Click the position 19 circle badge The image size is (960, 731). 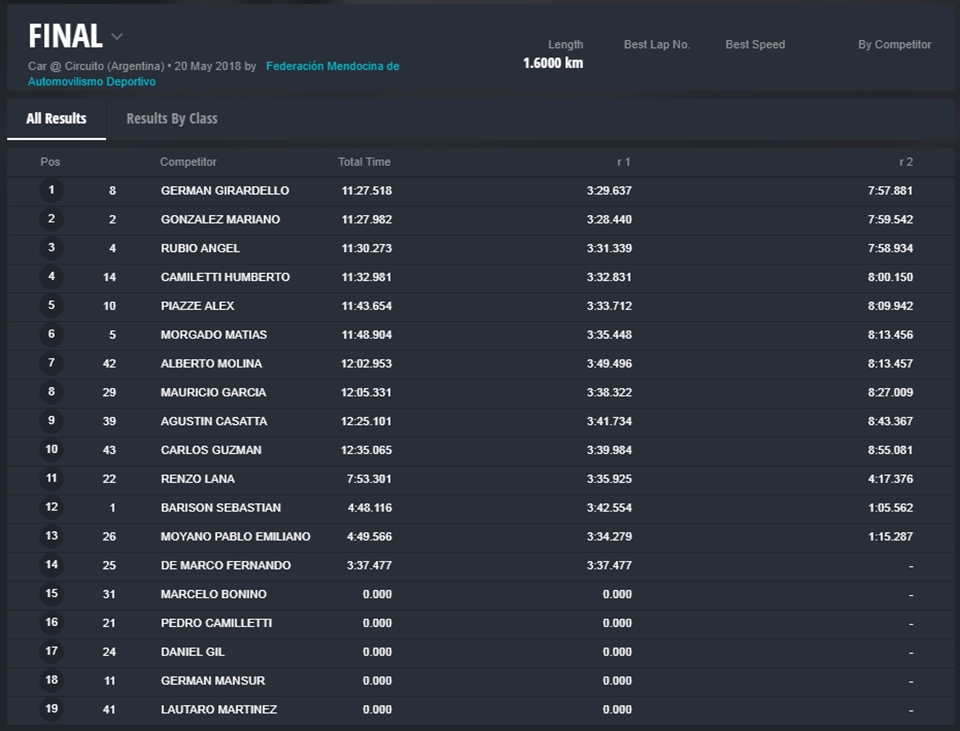51,709
